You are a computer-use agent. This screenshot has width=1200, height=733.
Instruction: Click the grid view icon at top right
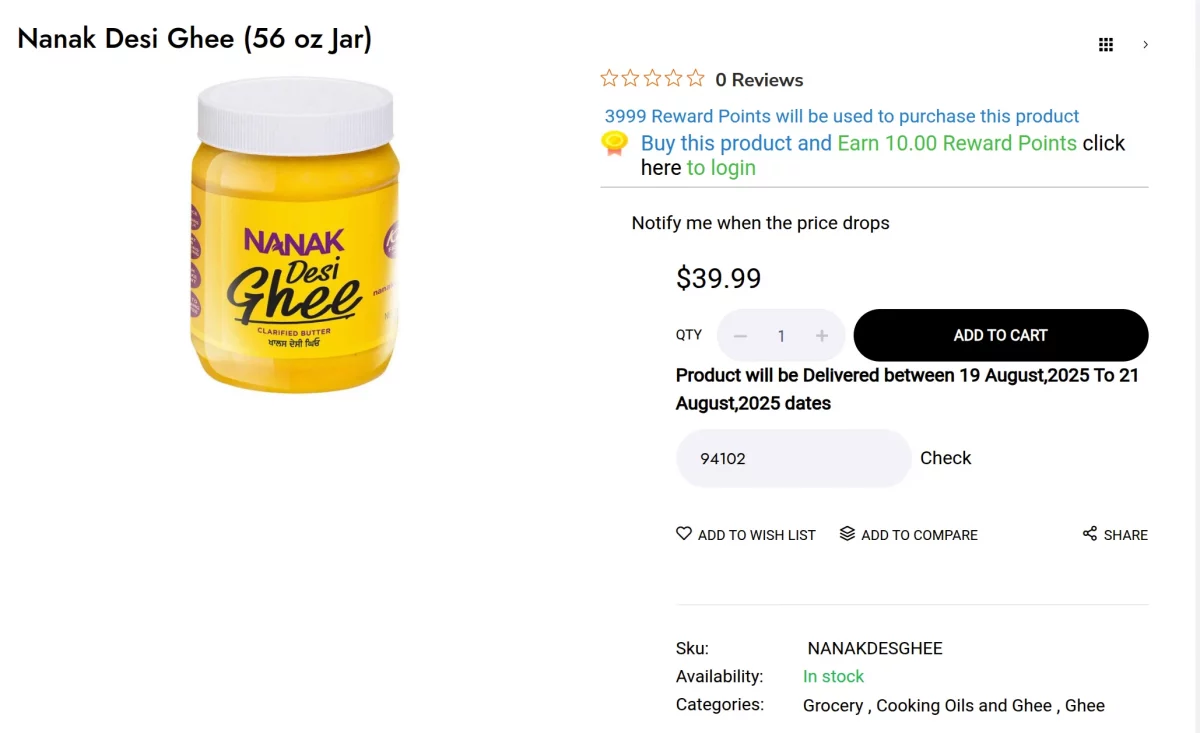[x=1105, y=44]
